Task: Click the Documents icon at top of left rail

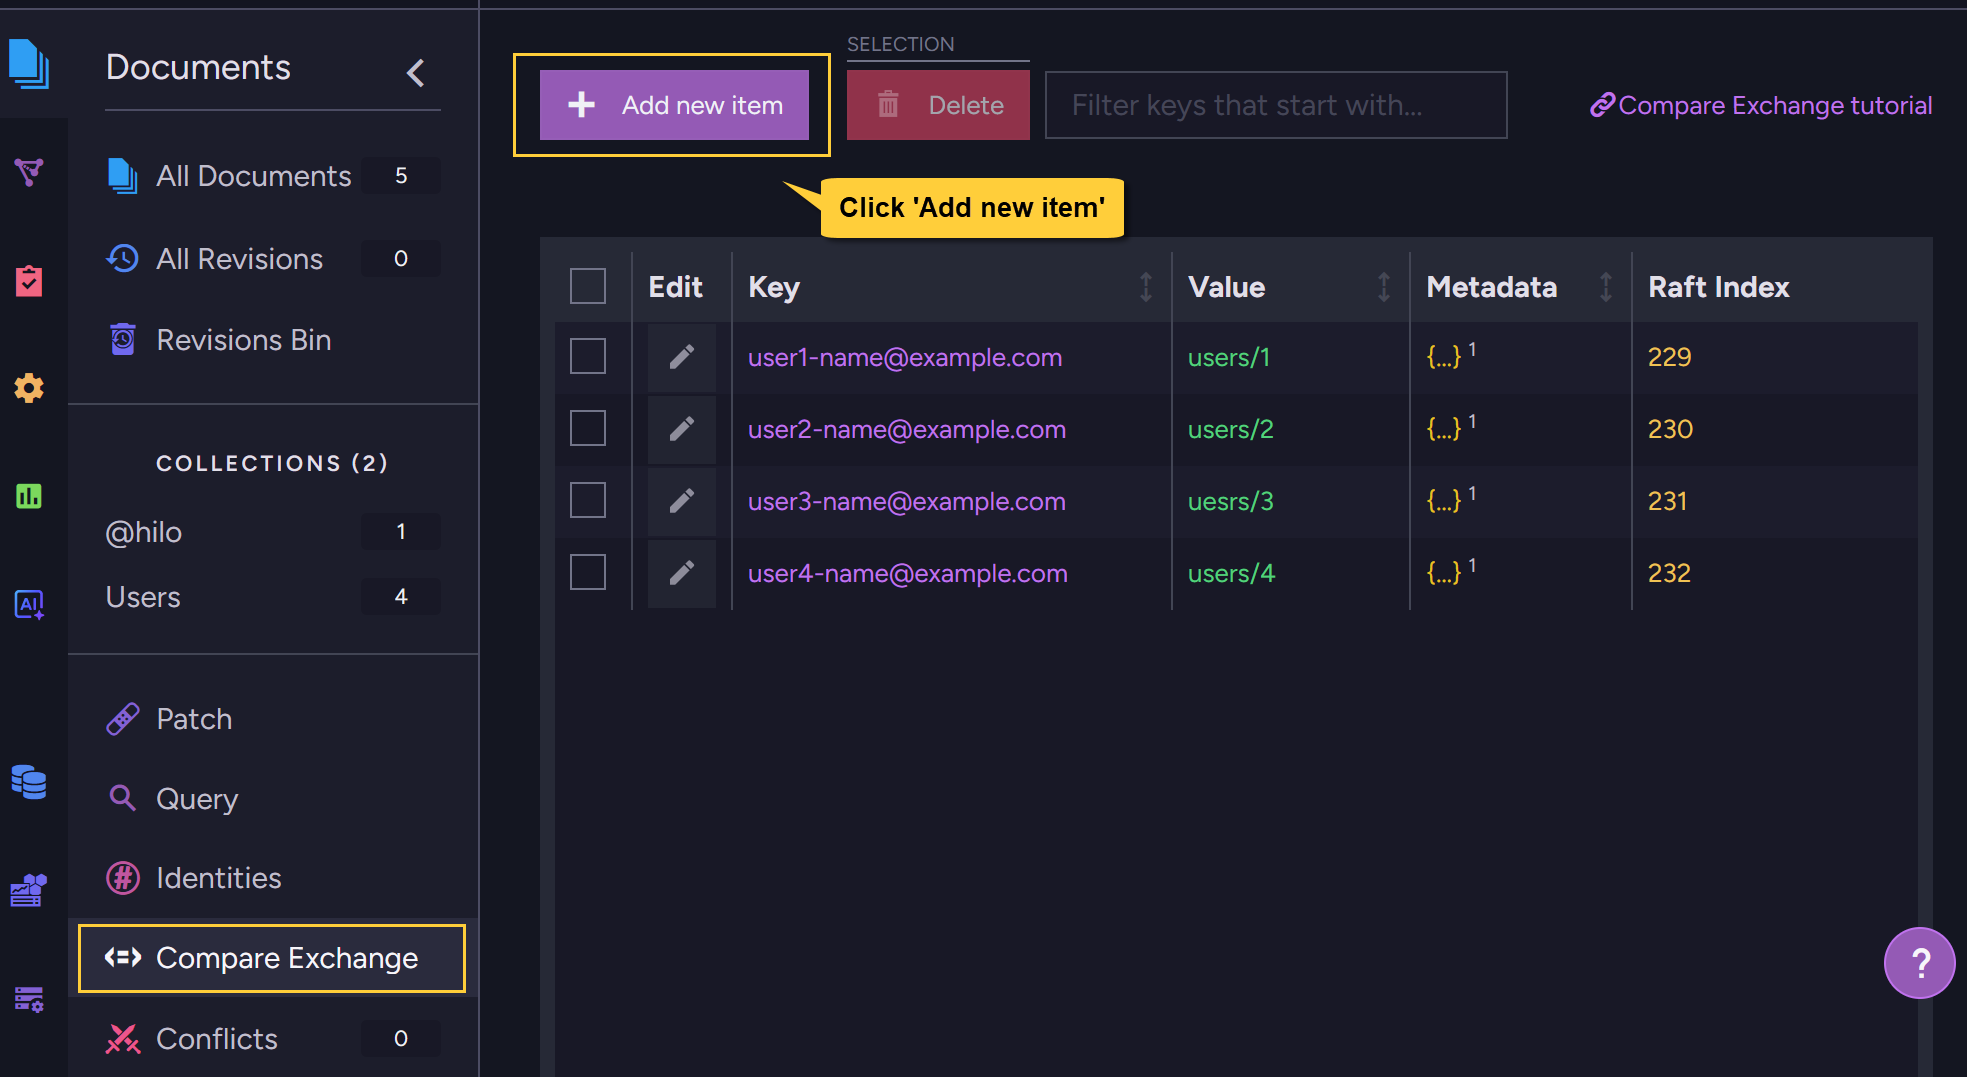Action: 29,65
